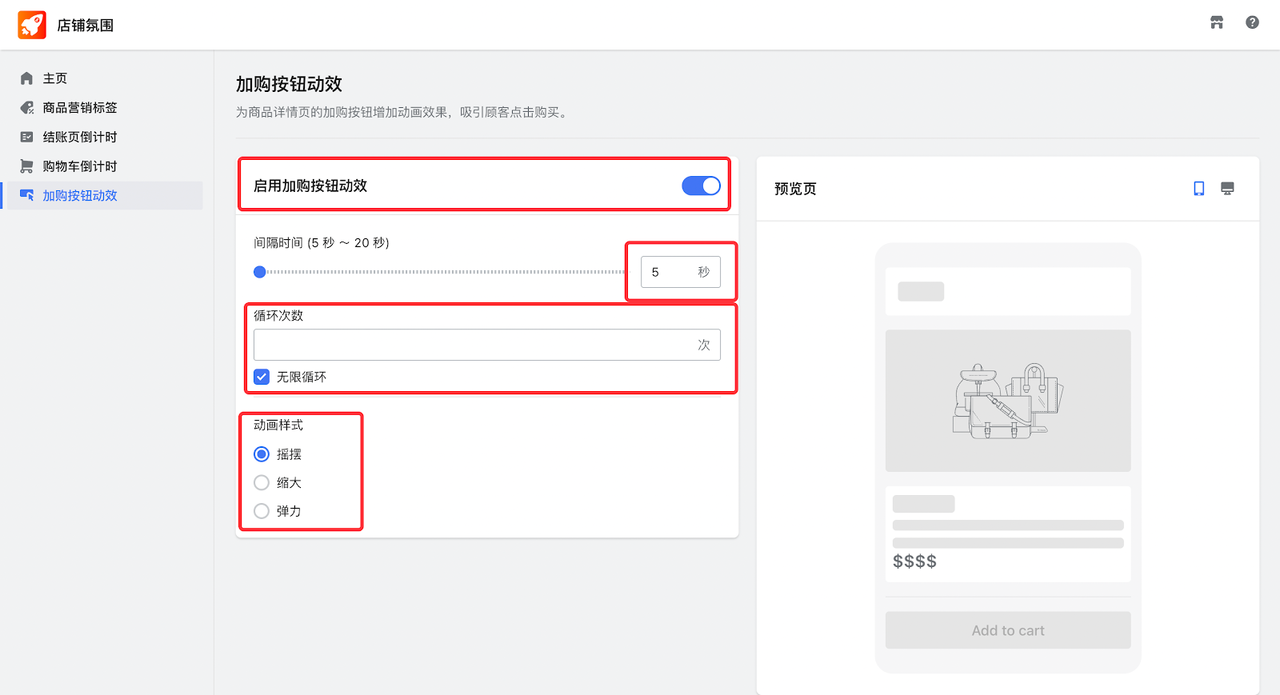Click the rocket app logo
Screen dimensions: 1280x695
click(30, 24)
